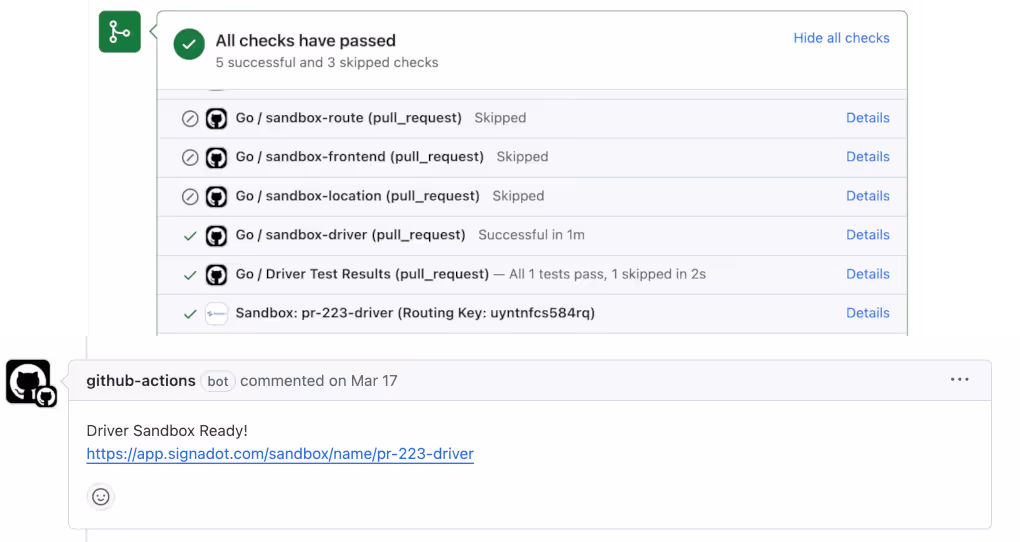Hide all checks
Screen dimensions: 1020x542
coord(841,38)
